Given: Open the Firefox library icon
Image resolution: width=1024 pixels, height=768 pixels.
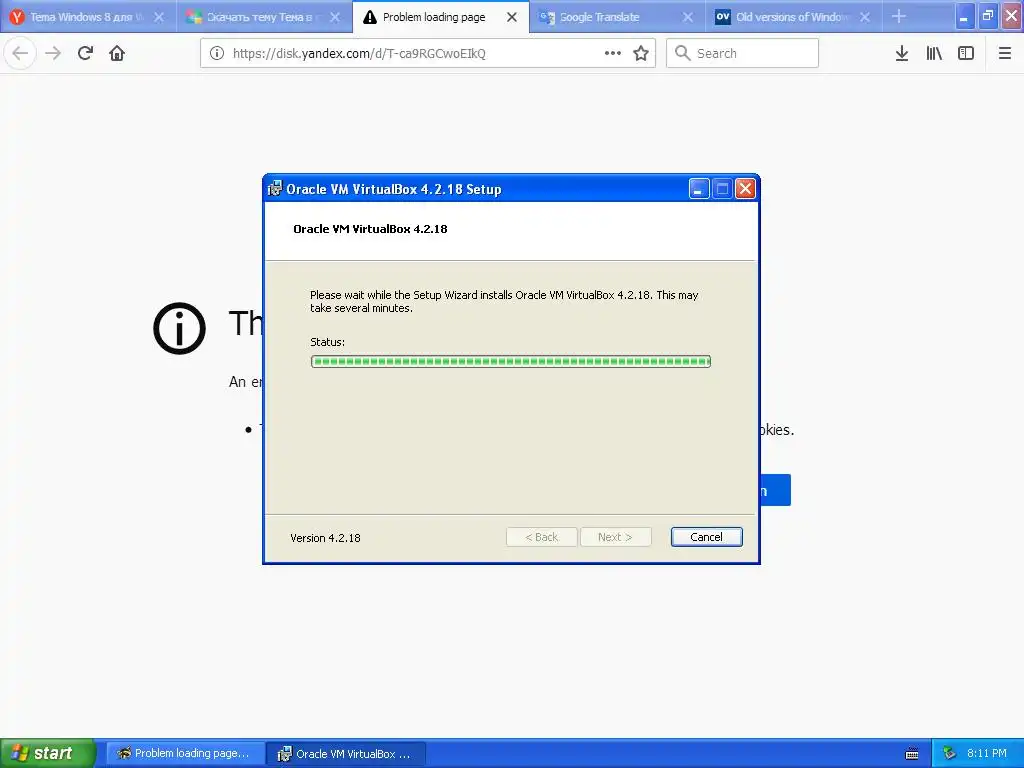Looking at the screenshot, I should pos(934,54).
